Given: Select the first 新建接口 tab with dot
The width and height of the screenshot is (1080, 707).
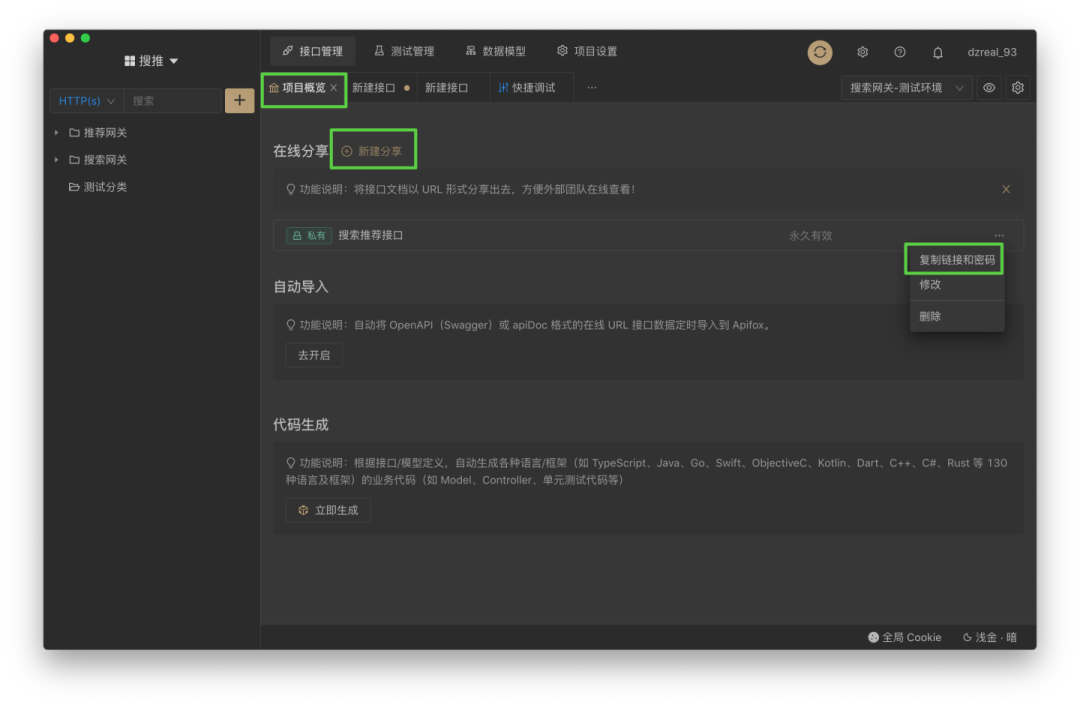Looking at the screenshot, I should click(x=380, y=88).
